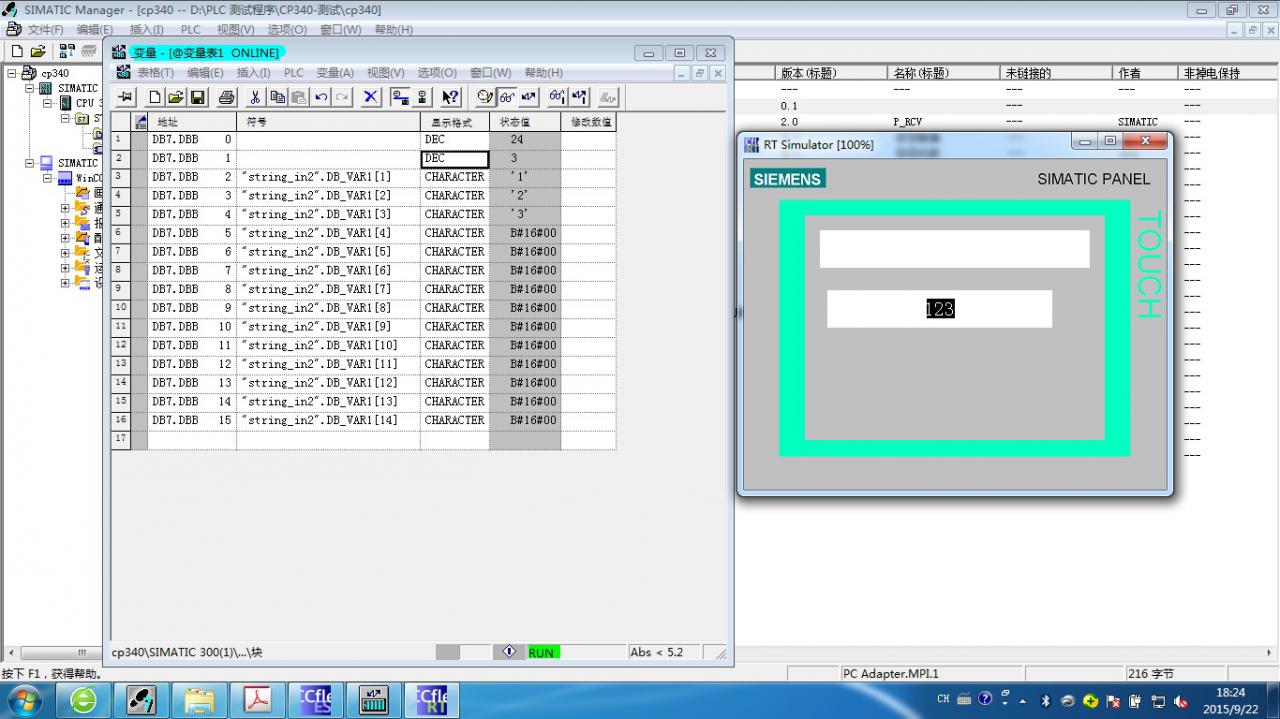Click the pin/always-on-top icon in variable table toolbar
1280x719 pixels.
click(x=126, y=97)
